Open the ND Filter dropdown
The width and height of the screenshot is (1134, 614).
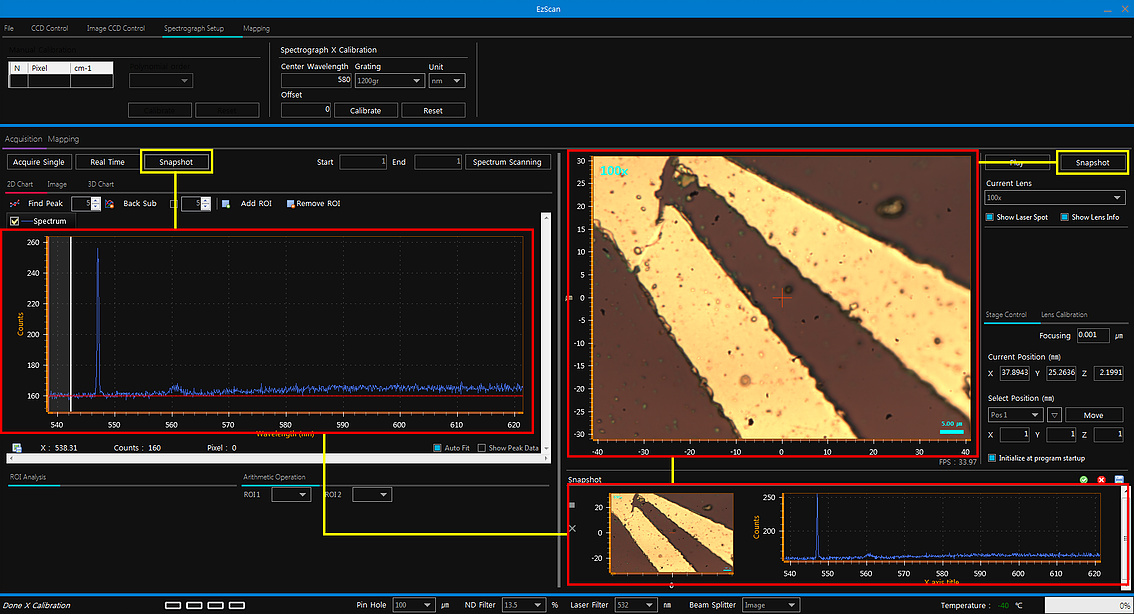coord(524,605)
